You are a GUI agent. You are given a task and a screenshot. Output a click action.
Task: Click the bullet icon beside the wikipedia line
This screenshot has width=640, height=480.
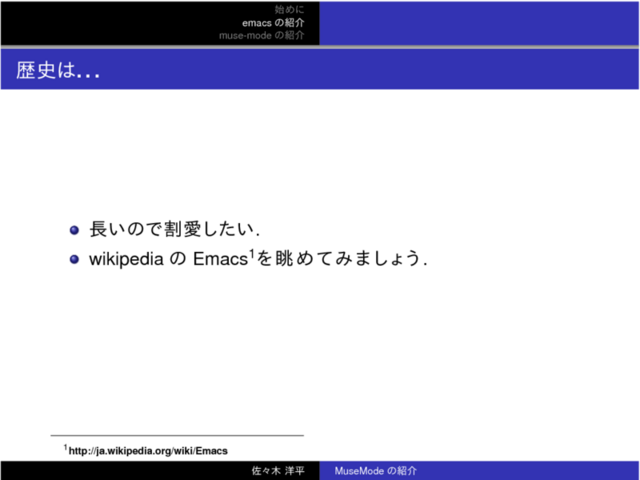pos(74,260)
